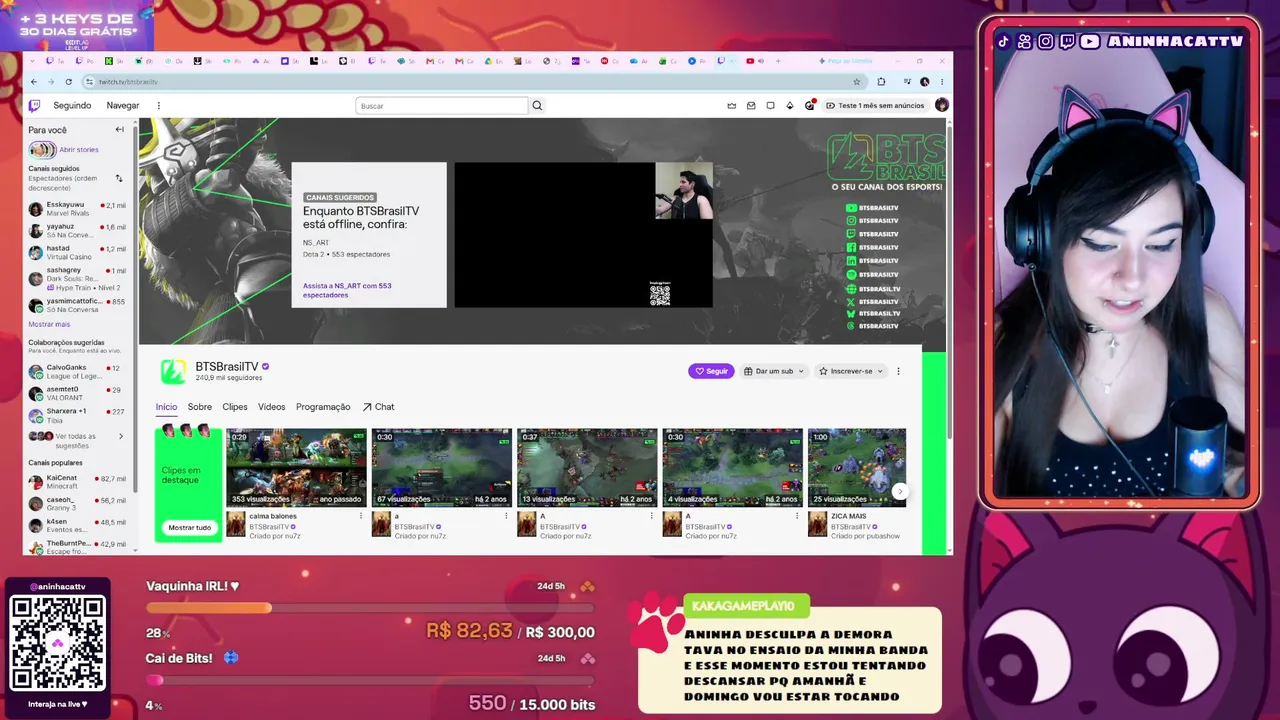Image resolution: width=1280 pixels, height=720 pixels.
Task: Open the notifications icon with red badge
Action: [810, 105]
